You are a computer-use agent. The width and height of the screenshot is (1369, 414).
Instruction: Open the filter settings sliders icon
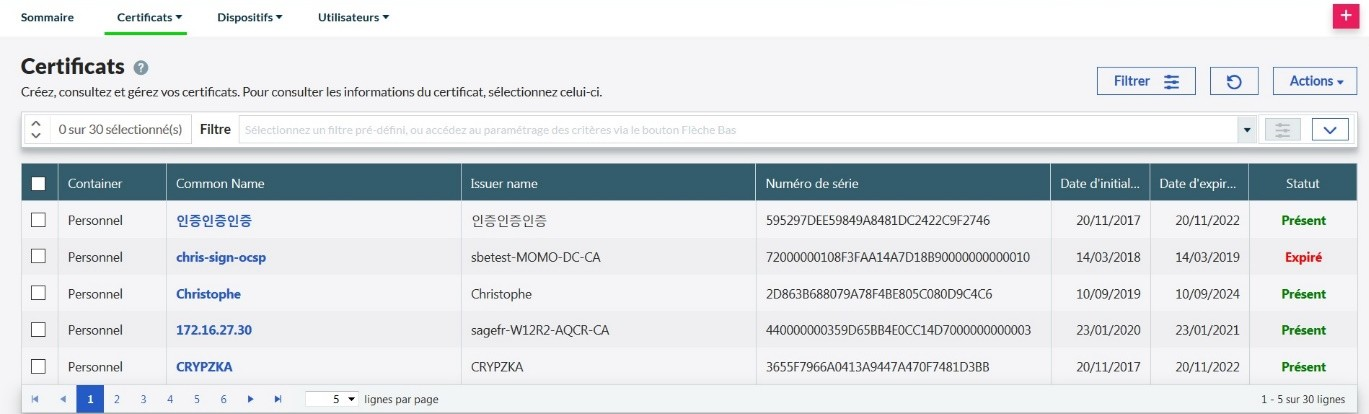(x=1282, y=130)
